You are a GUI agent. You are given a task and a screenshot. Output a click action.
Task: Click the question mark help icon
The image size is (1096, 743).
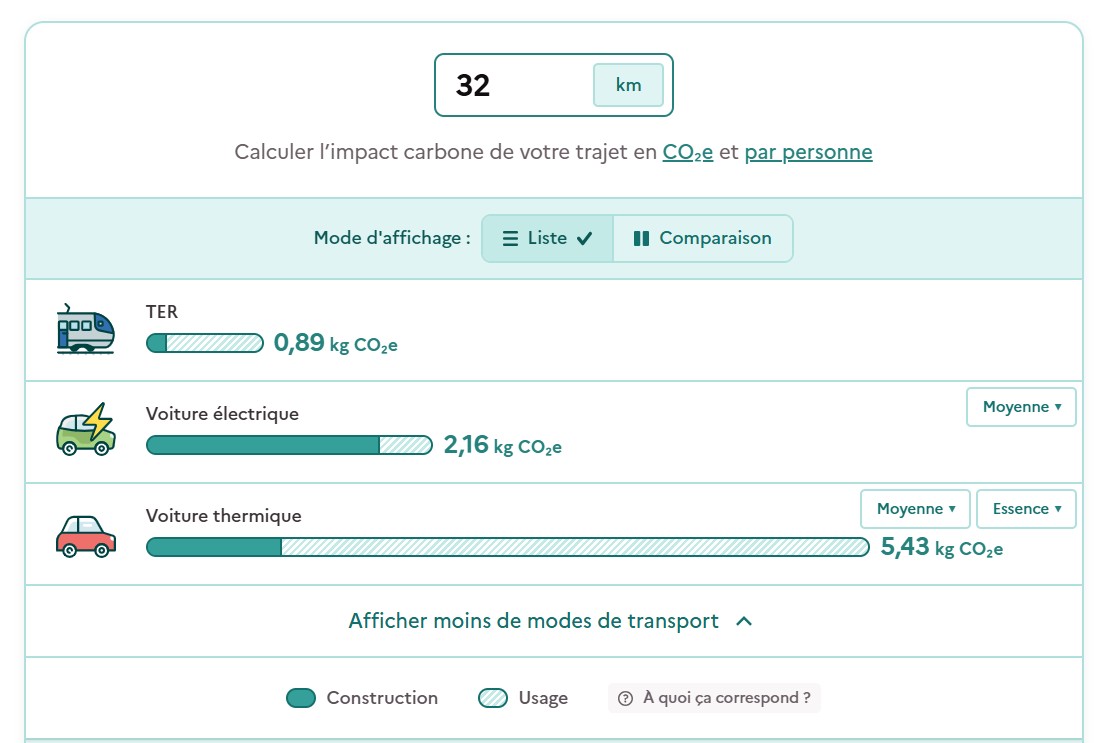pyautogui.click(x=626, y=698)
